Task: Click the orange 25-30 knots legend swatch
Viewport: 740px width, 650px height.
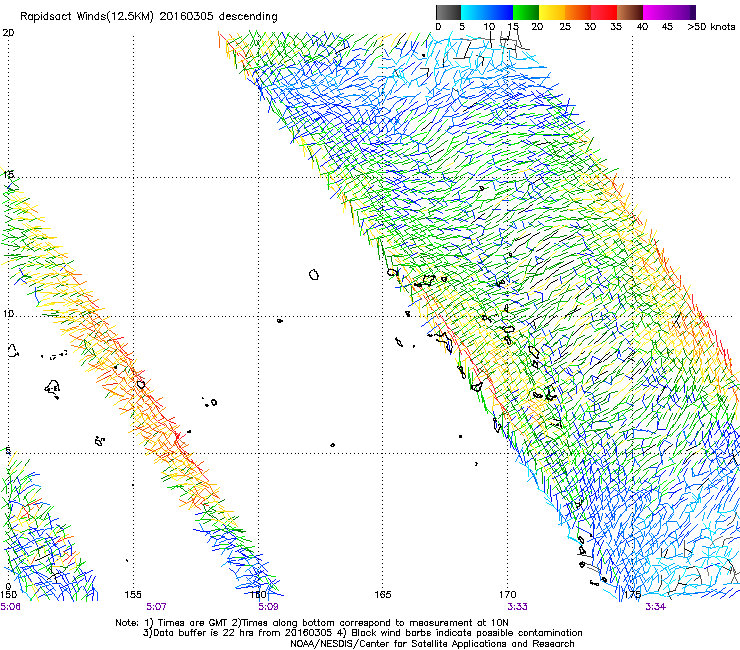Action: 578,12
